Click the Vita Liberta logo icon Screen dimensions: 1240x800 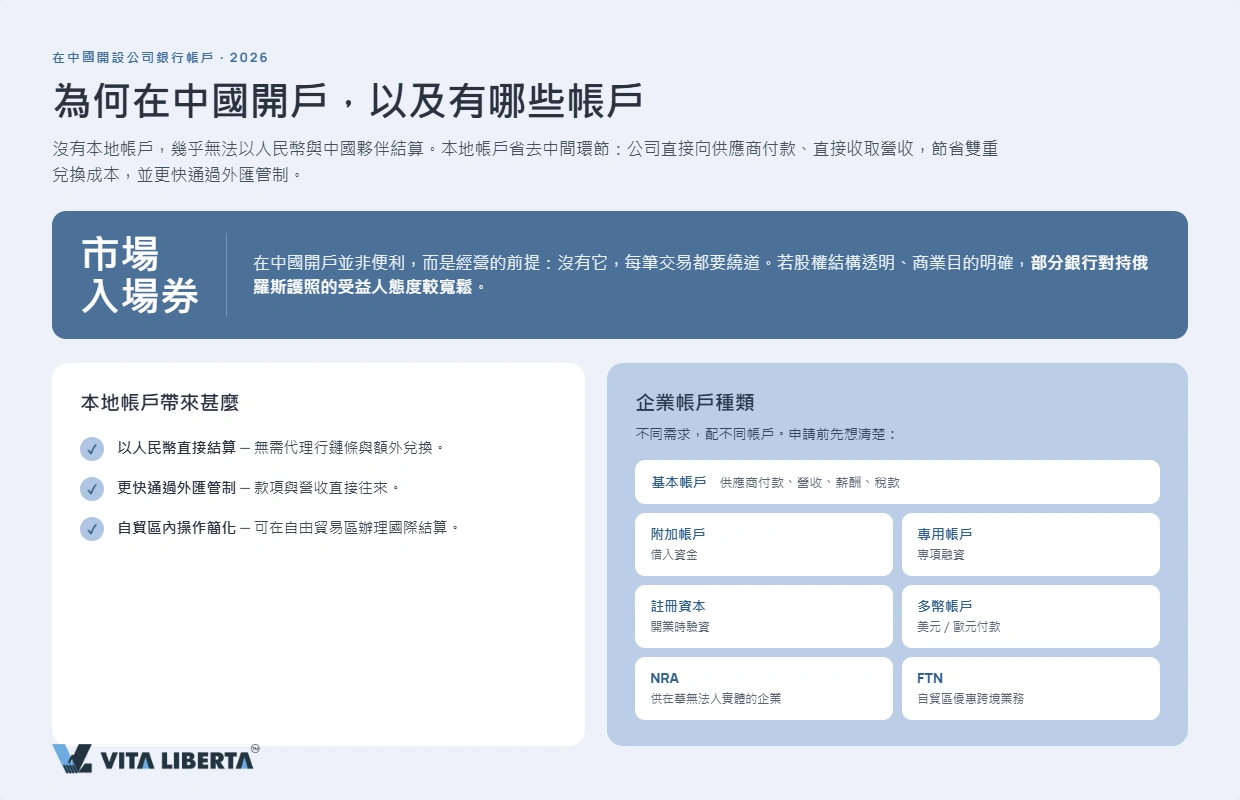click(72, 759)
